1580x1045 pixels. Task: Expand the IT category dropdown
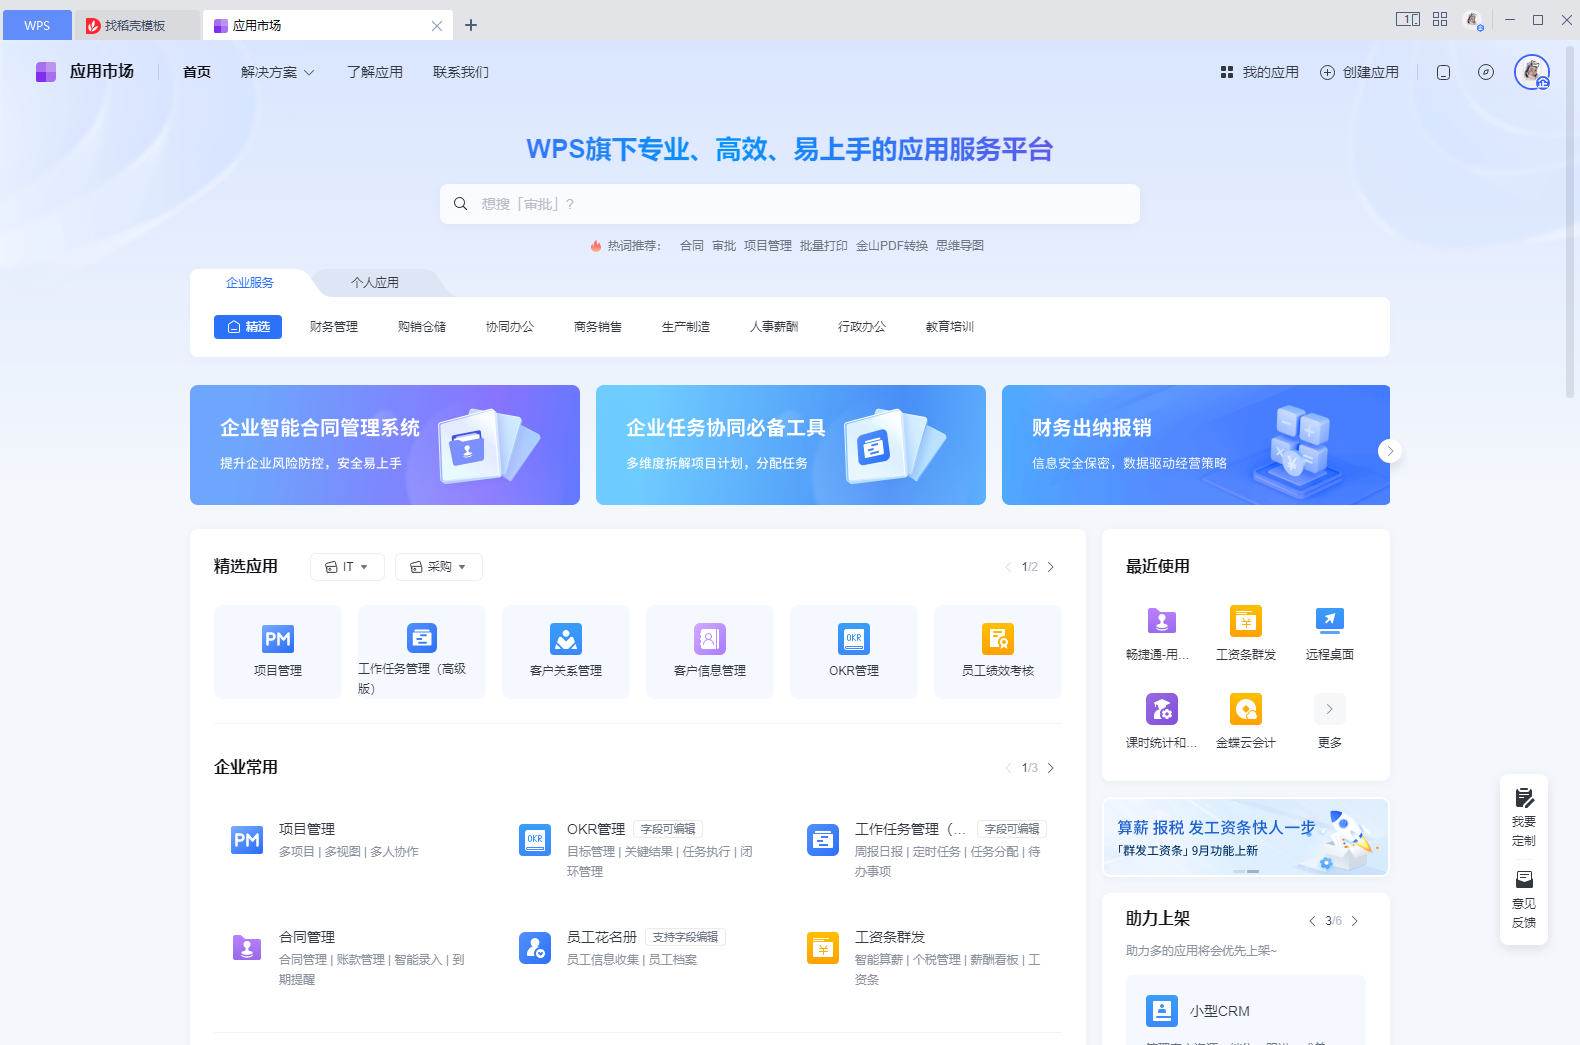click(347, 567)
